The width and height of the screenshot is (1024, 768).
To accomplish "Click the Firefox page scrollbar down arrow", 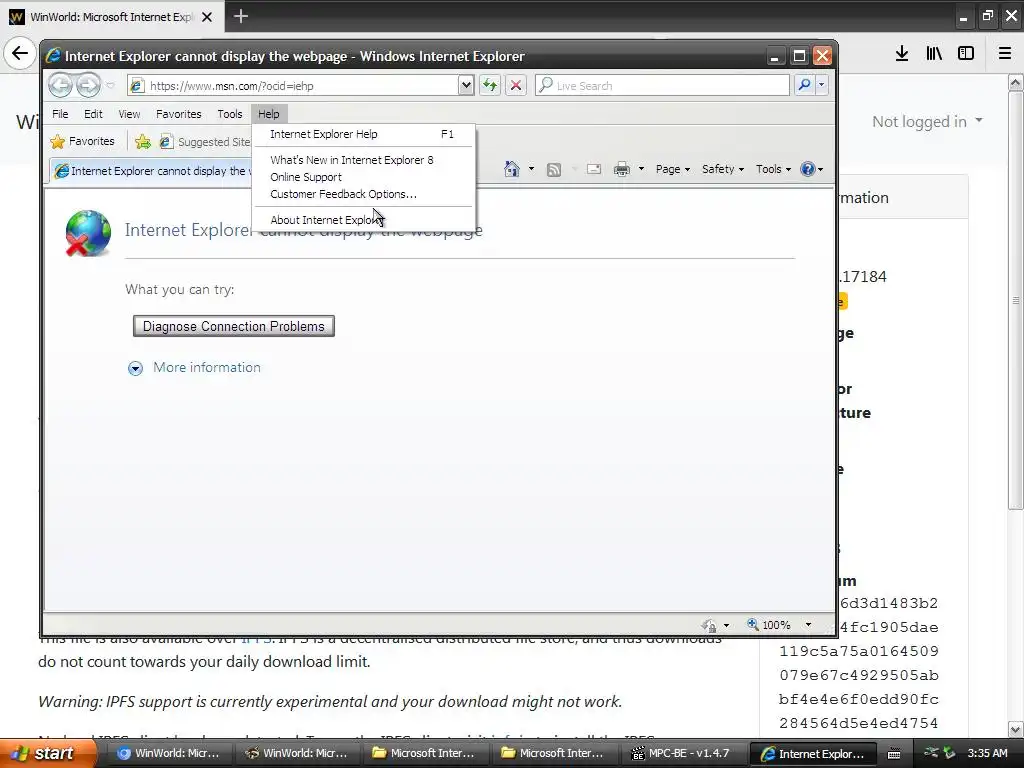I will (x=1015, y=729).
